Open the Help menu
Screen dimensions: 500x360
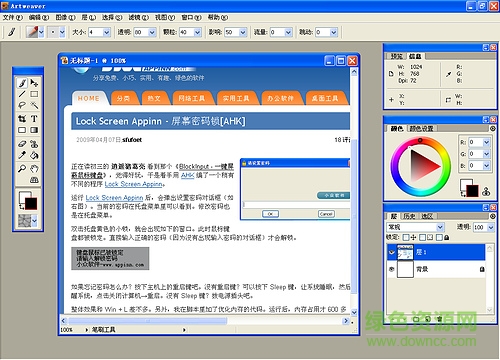point(218,17)
